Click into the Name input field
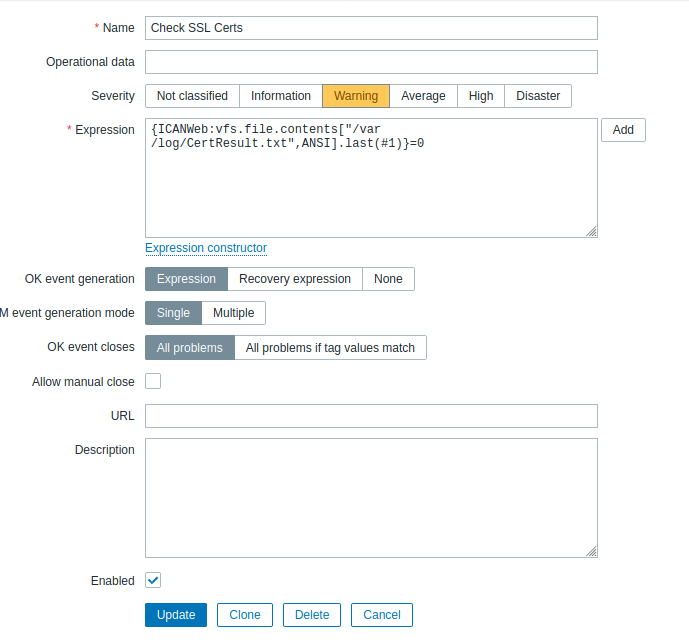Screen dimensions: 689x642 point(371,28)
